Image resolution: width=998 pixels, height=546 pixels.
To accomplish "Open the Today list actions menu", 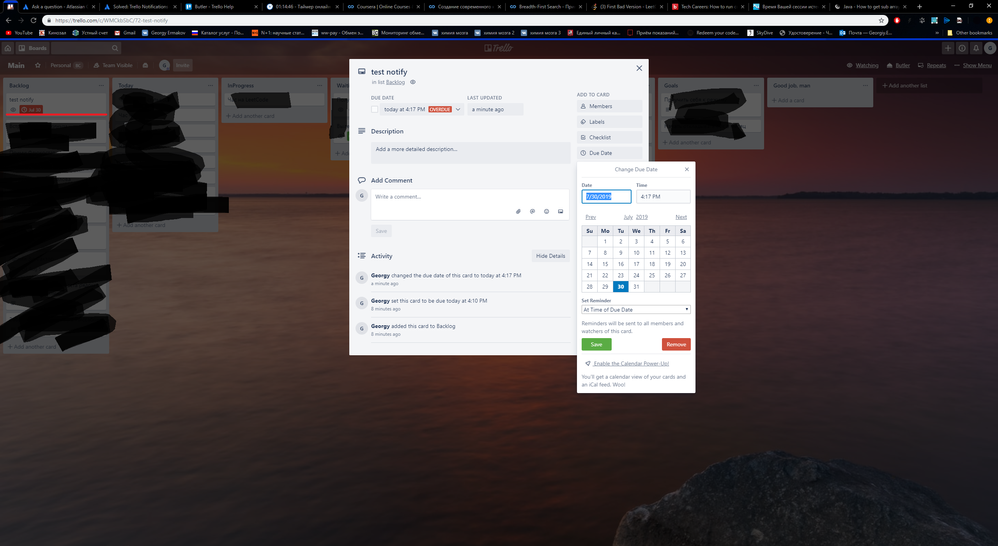I will click(210, 85).
